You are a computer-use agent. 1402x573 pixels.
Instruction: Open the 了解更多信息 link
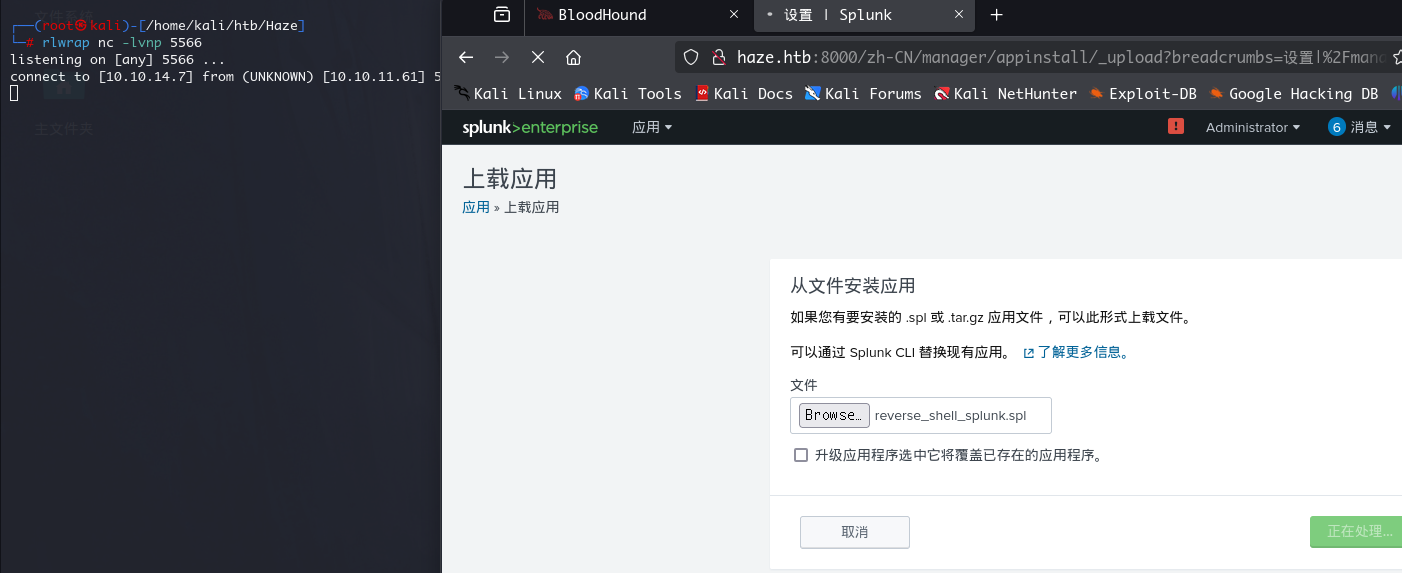point(1076,353)
